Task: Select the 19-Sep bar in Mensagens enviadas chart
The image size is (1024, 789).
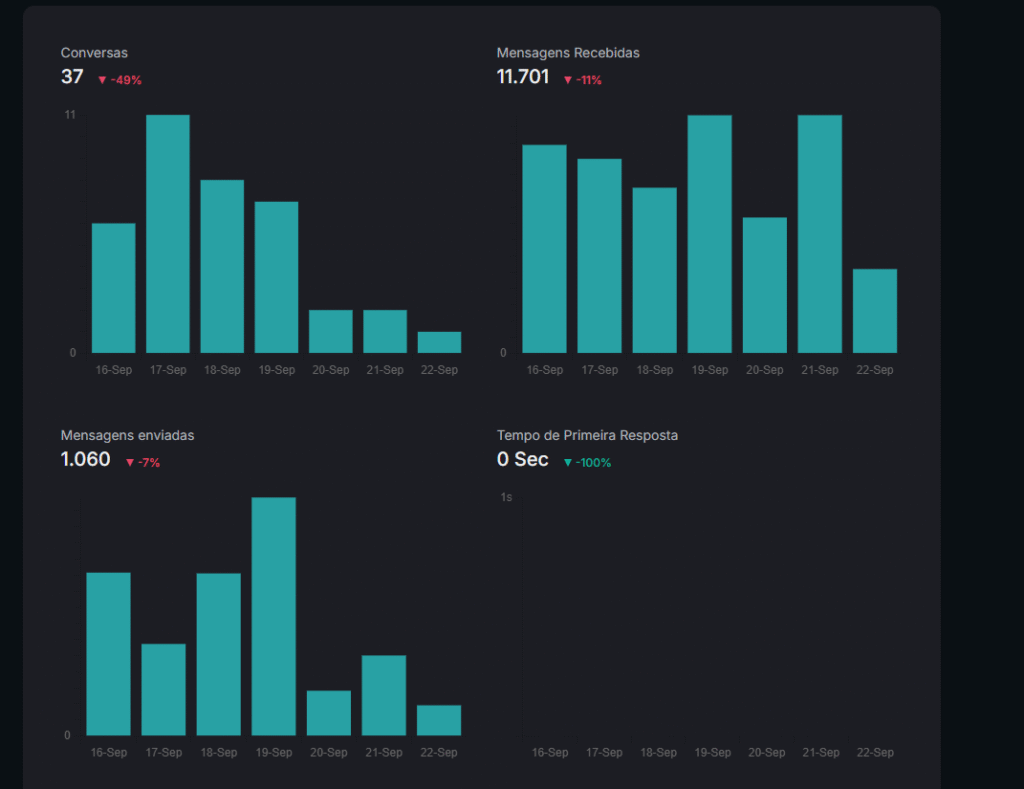Action: point(273,616)
